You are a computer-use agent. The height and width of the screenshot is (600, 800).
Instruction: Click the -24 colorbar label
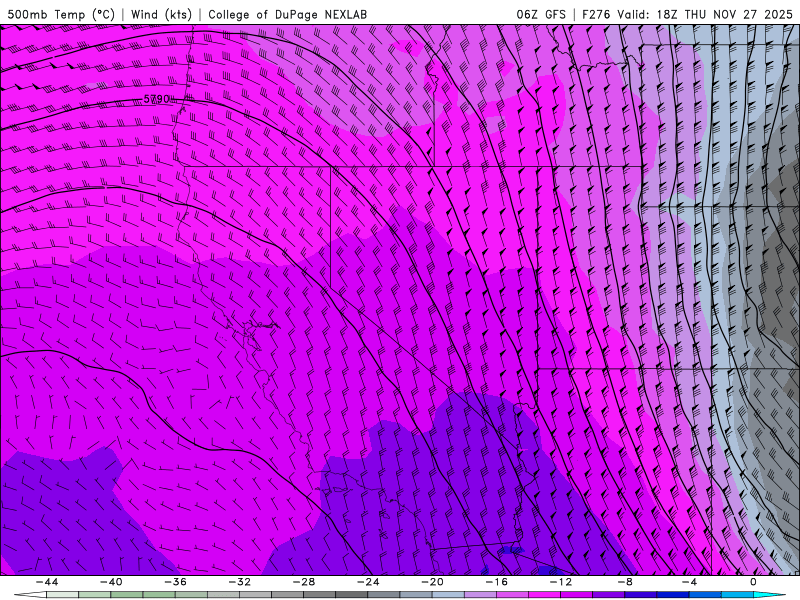[x=368, y=582]
